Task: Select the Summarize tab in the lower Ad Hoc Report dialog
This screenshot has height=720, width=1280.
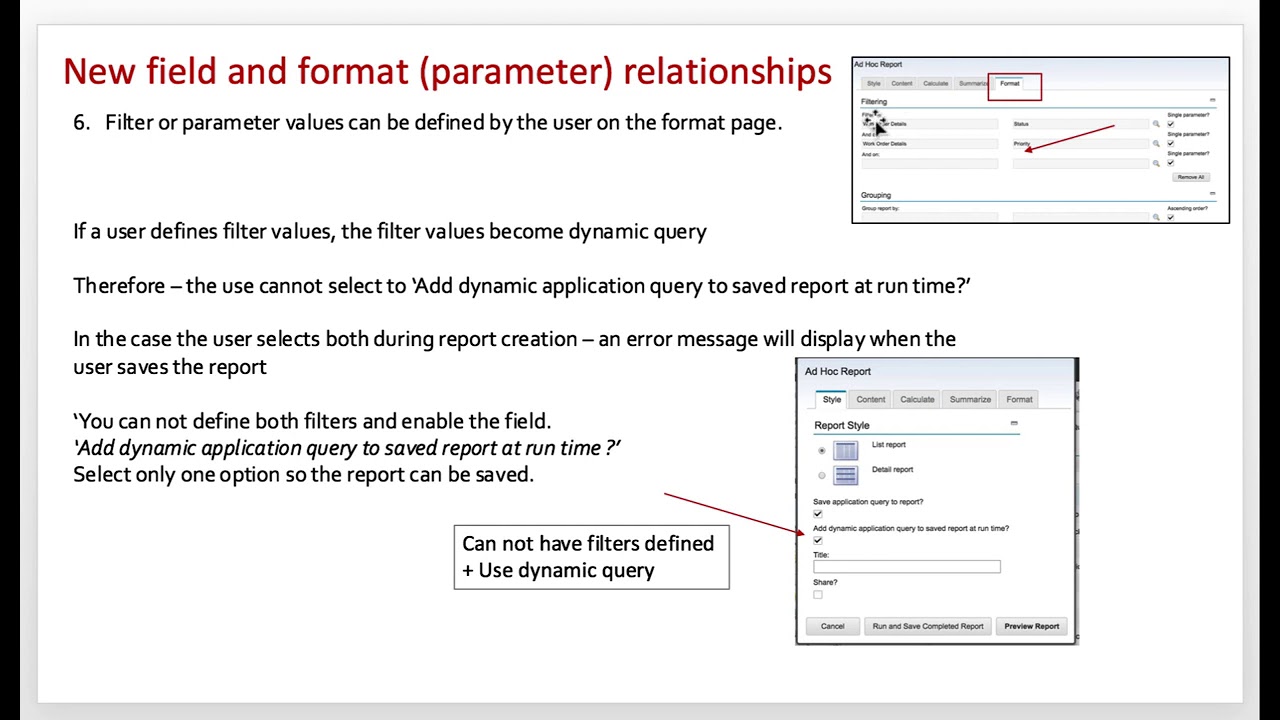Action: tap(970, 399)
